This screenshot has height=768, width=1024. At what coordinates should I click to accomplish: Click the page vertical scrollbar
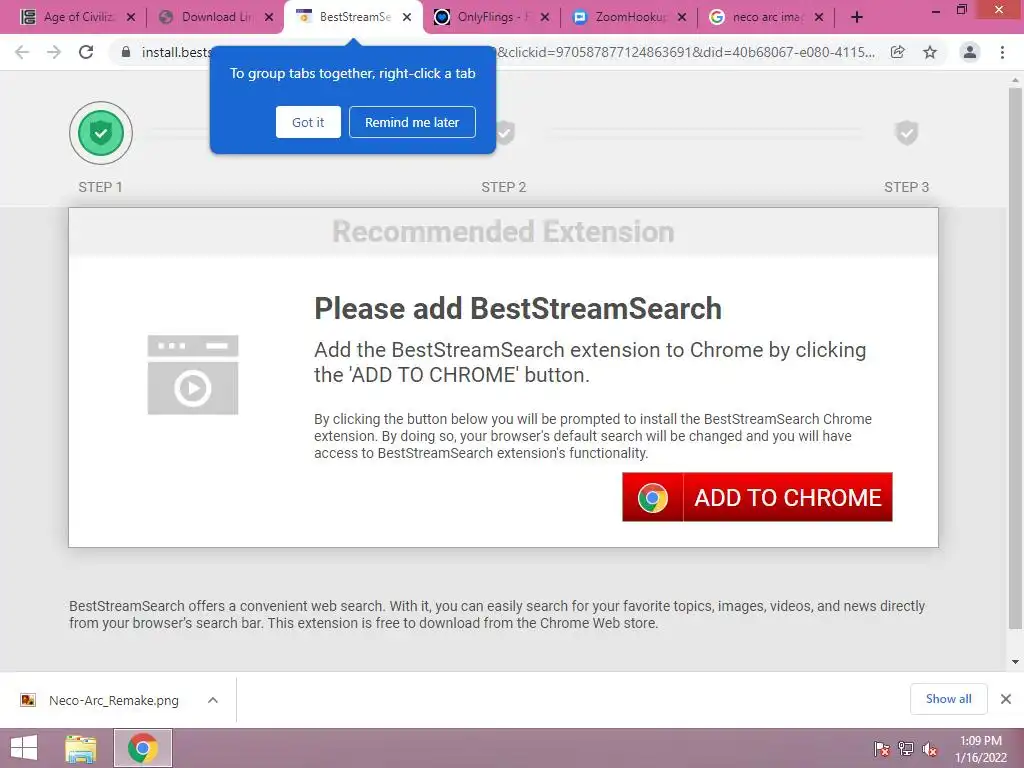point(1015,358)
